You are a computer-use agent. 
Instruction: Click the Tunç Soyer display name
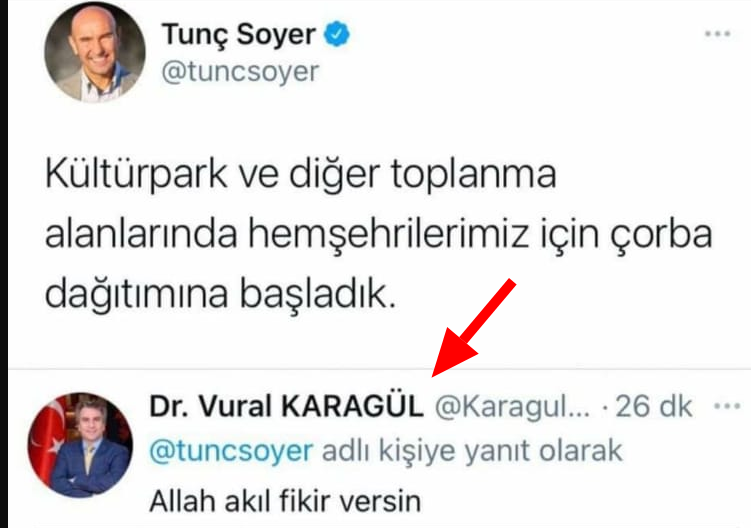point(239,34)
